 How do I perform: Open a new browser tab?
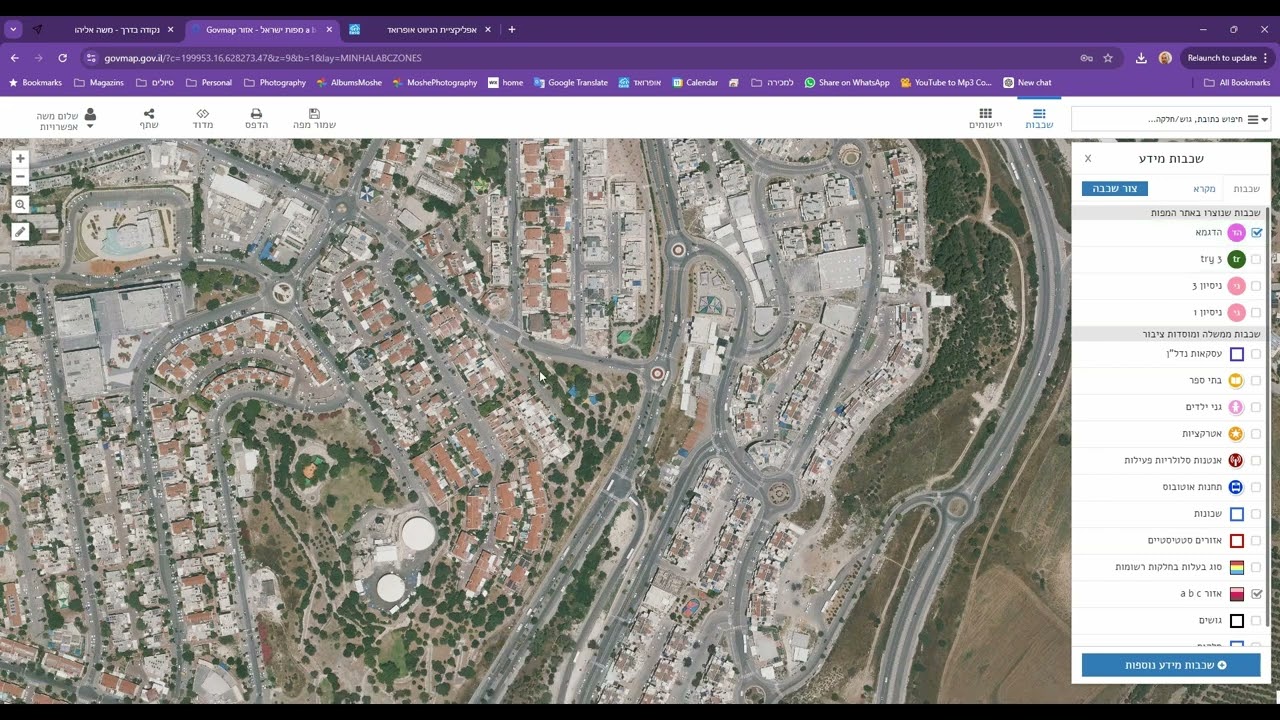point(512,30)
